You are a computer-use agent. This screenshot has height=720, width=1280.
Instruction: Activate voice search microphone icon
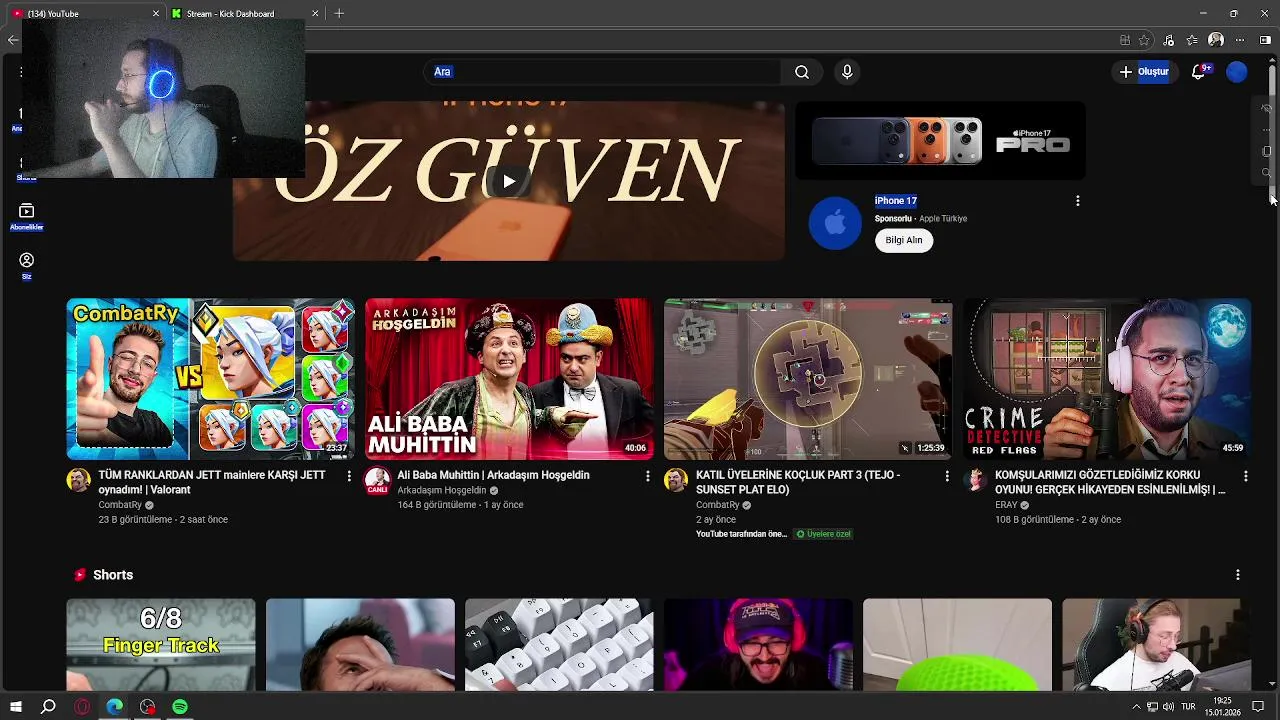pos(847,72)
